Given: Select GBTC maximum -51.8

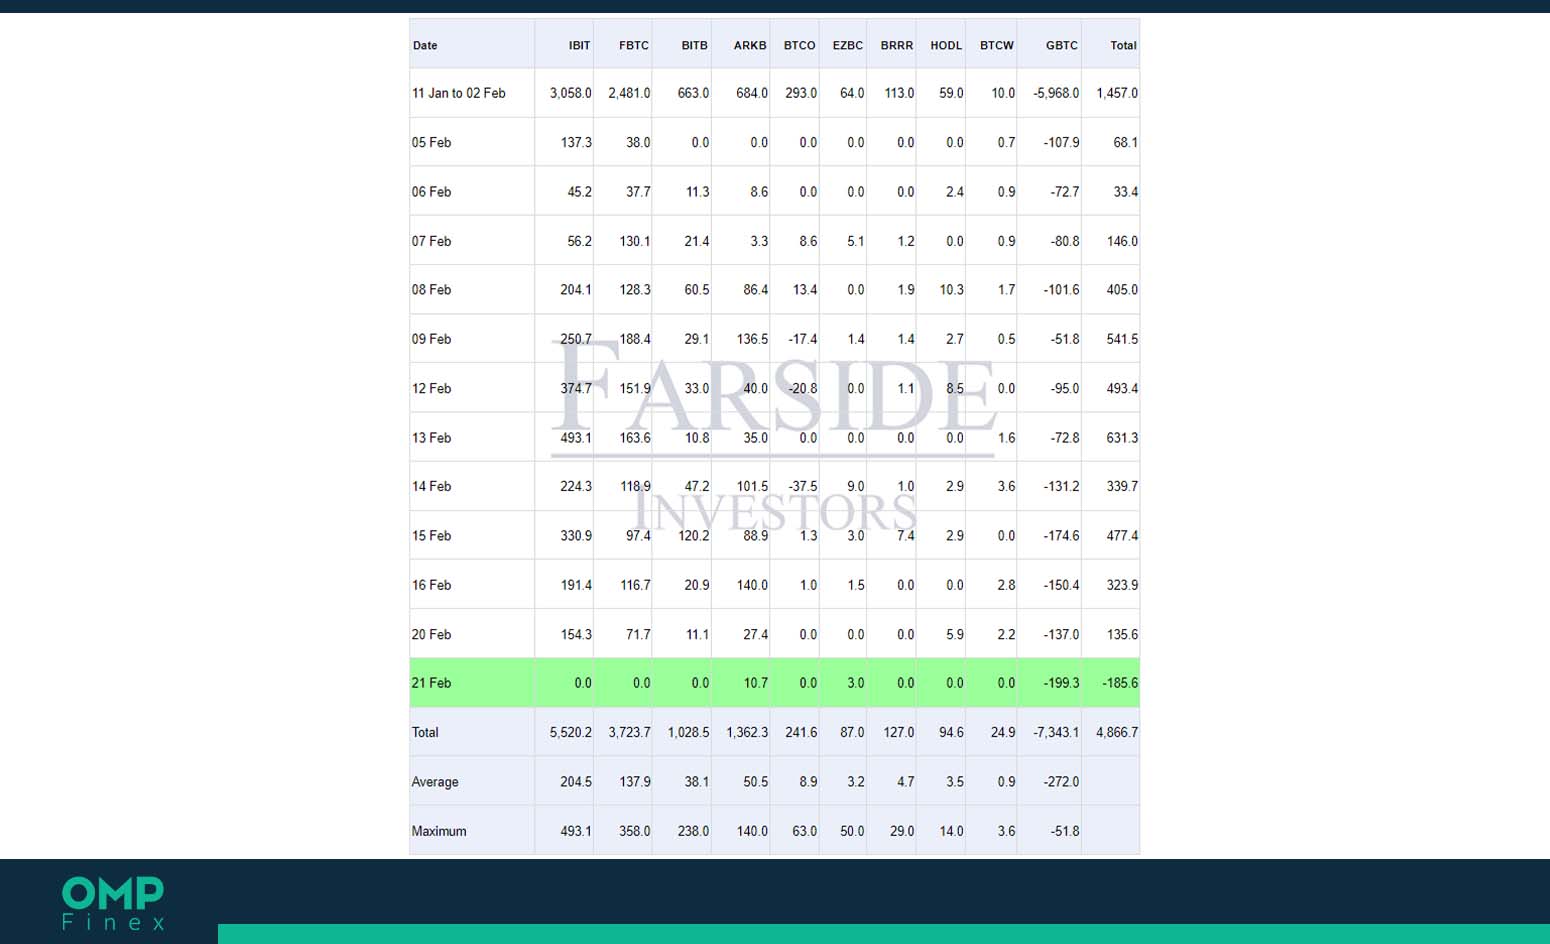Looking at the screenshot, I should coord(1065,831).
